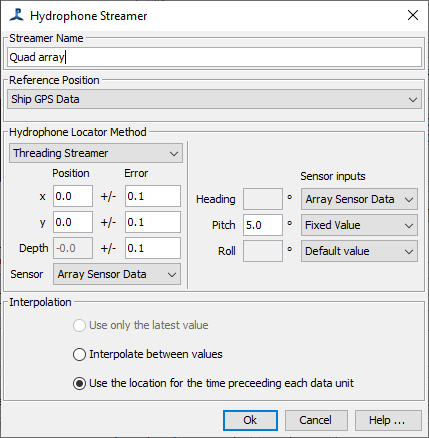The width and height of the screenshot is (429, 438).
Task: Confirm settings with the Ok button
Action: tap(250, 420)
